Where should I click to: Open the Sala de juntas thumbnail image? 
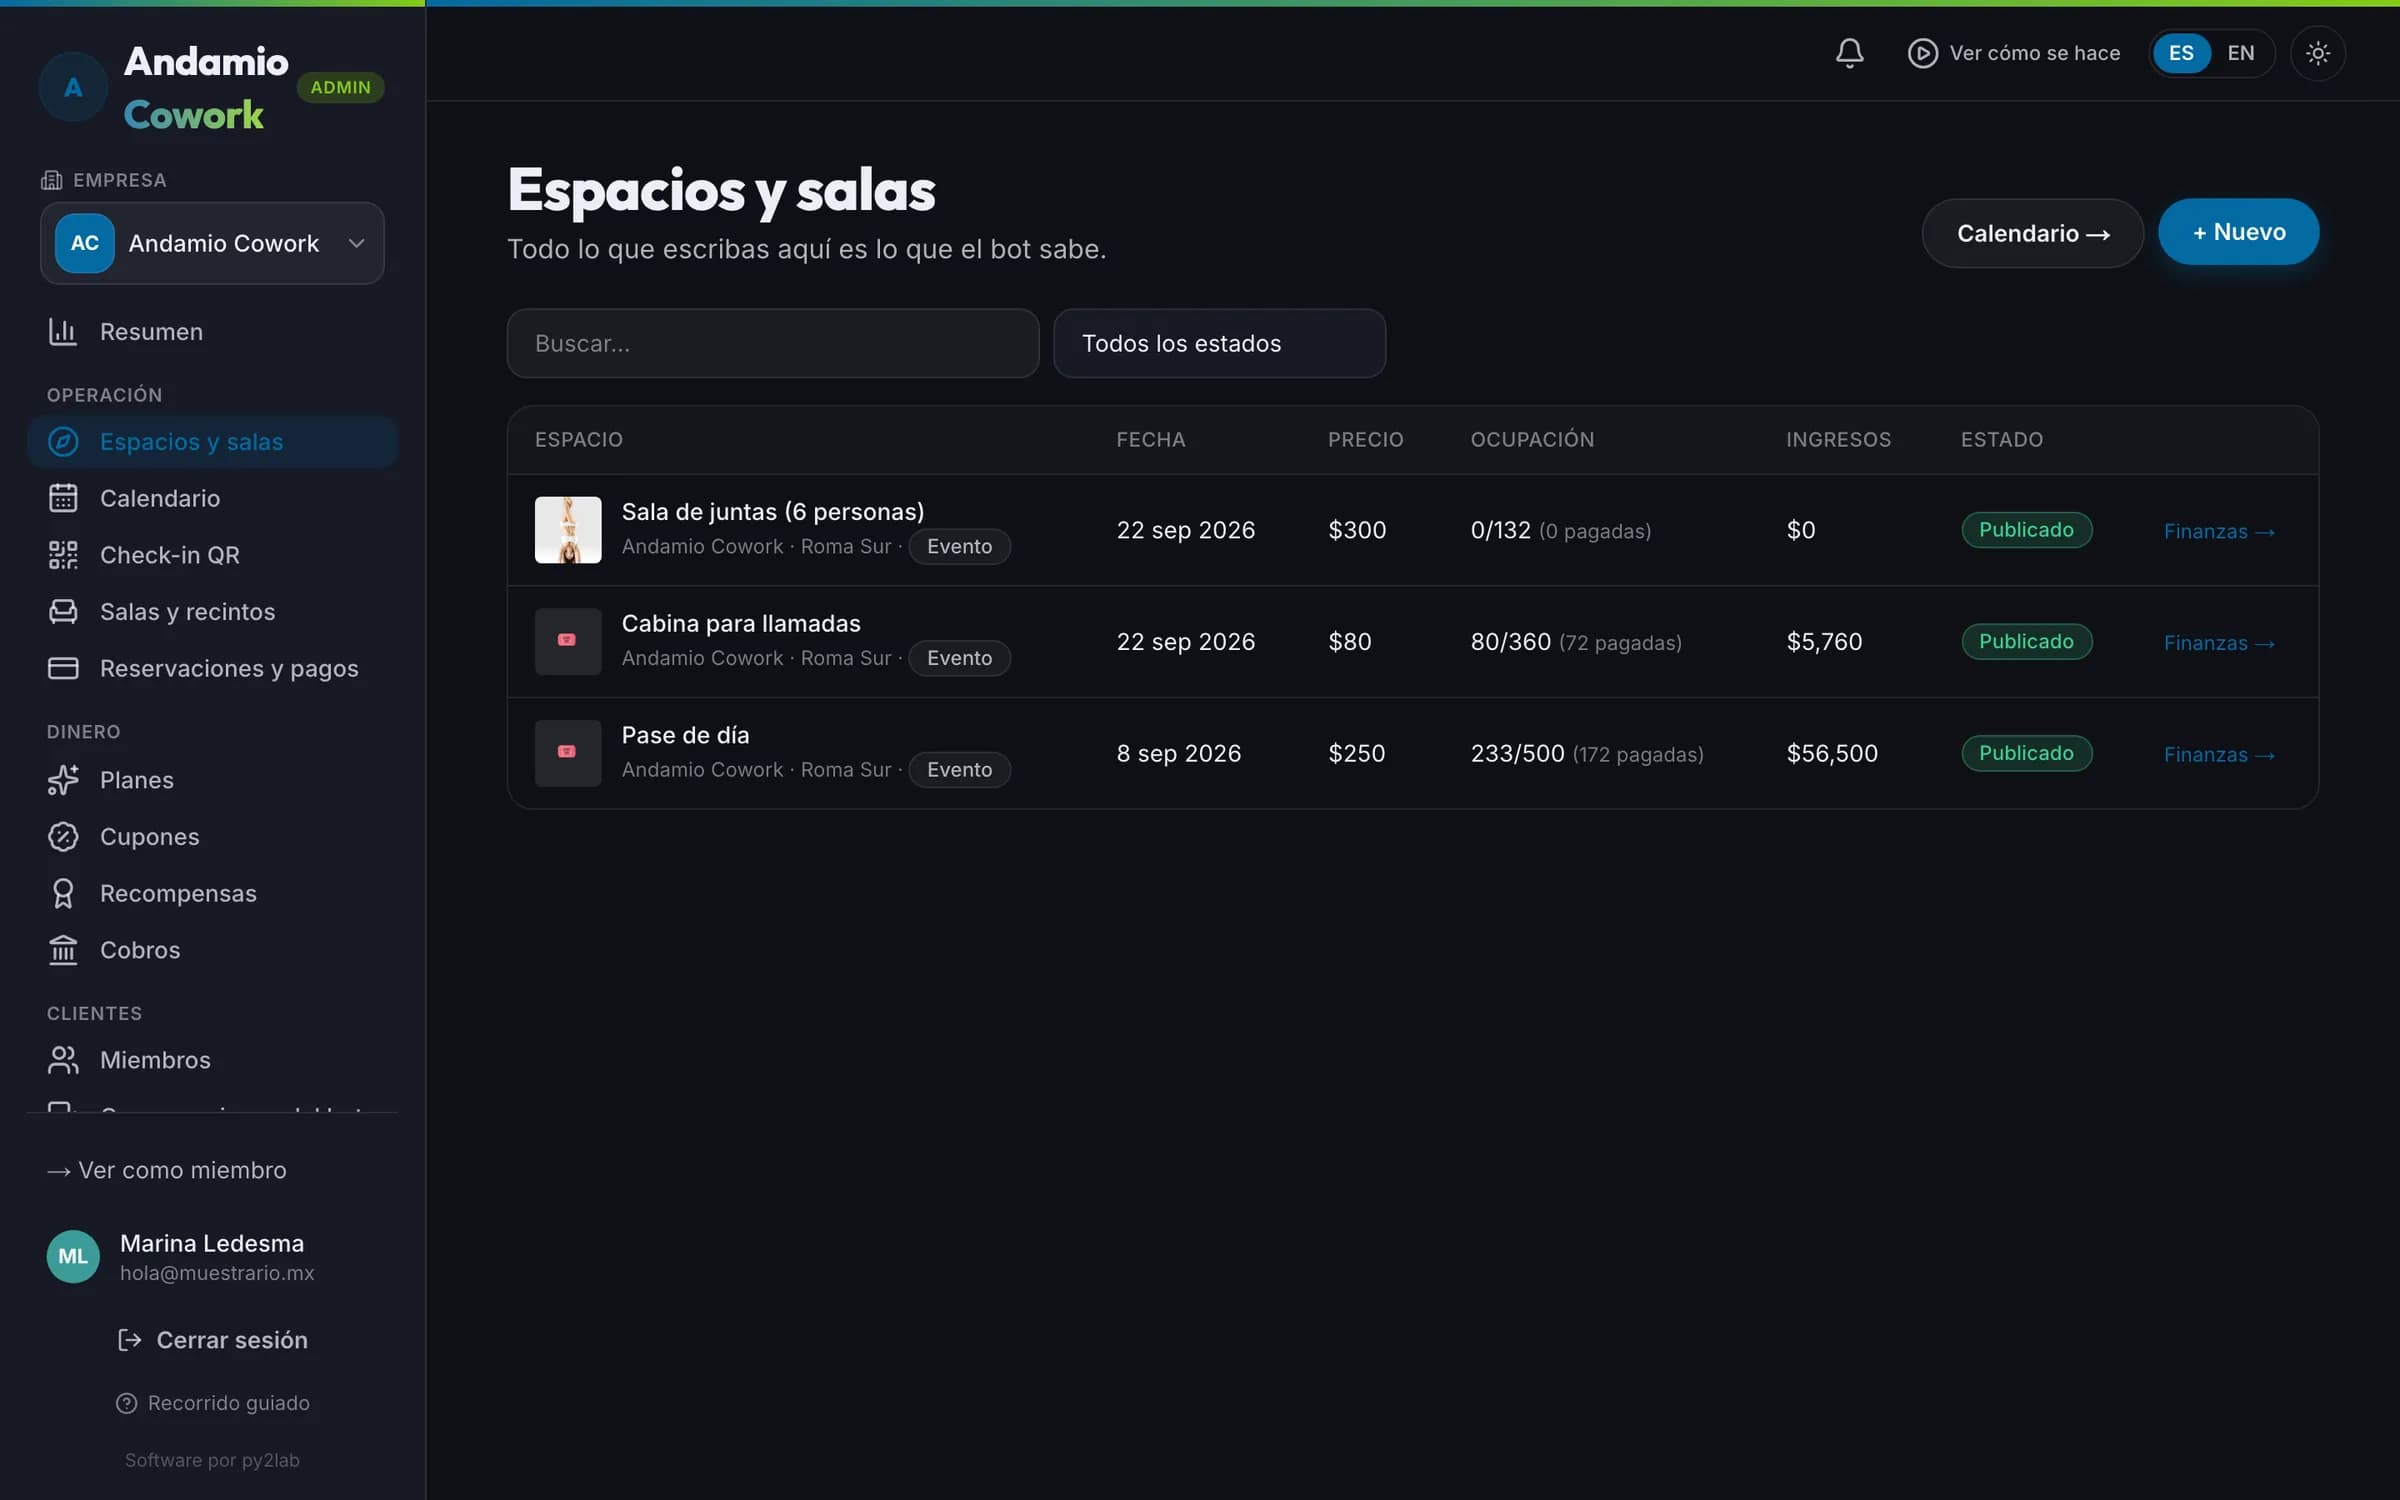pos(567,530)
